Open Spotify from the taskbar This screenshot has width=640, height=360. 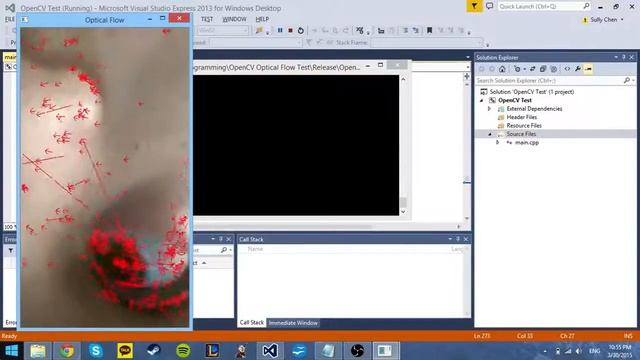pyautogui.click(x=183, y=351)
